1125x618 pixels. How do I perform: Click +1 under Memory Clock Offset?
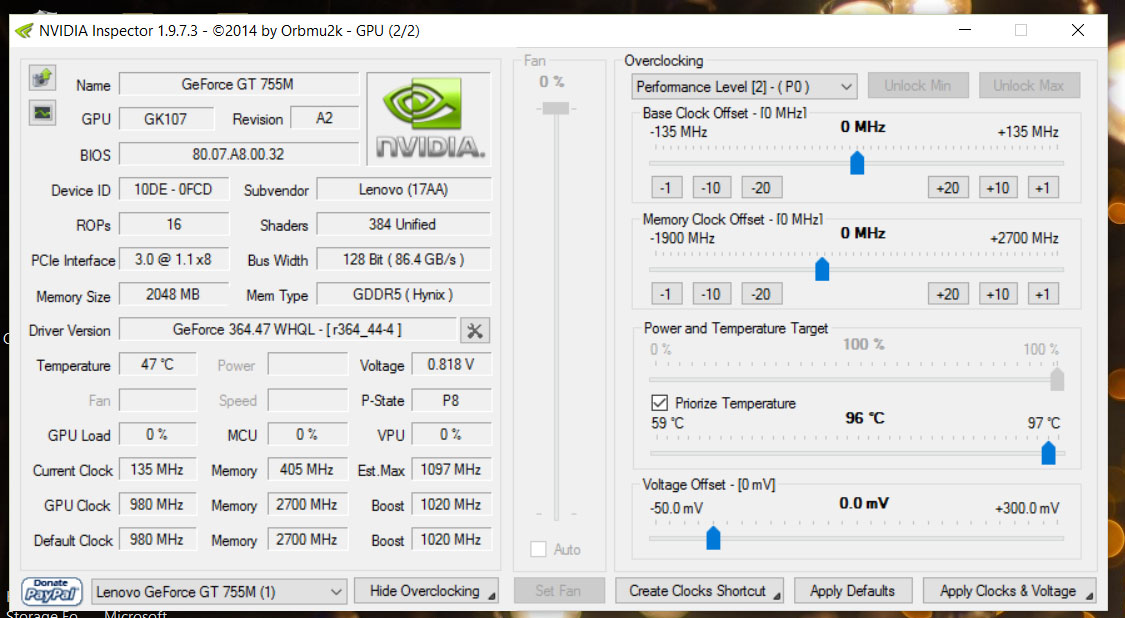coord(1043,294)
